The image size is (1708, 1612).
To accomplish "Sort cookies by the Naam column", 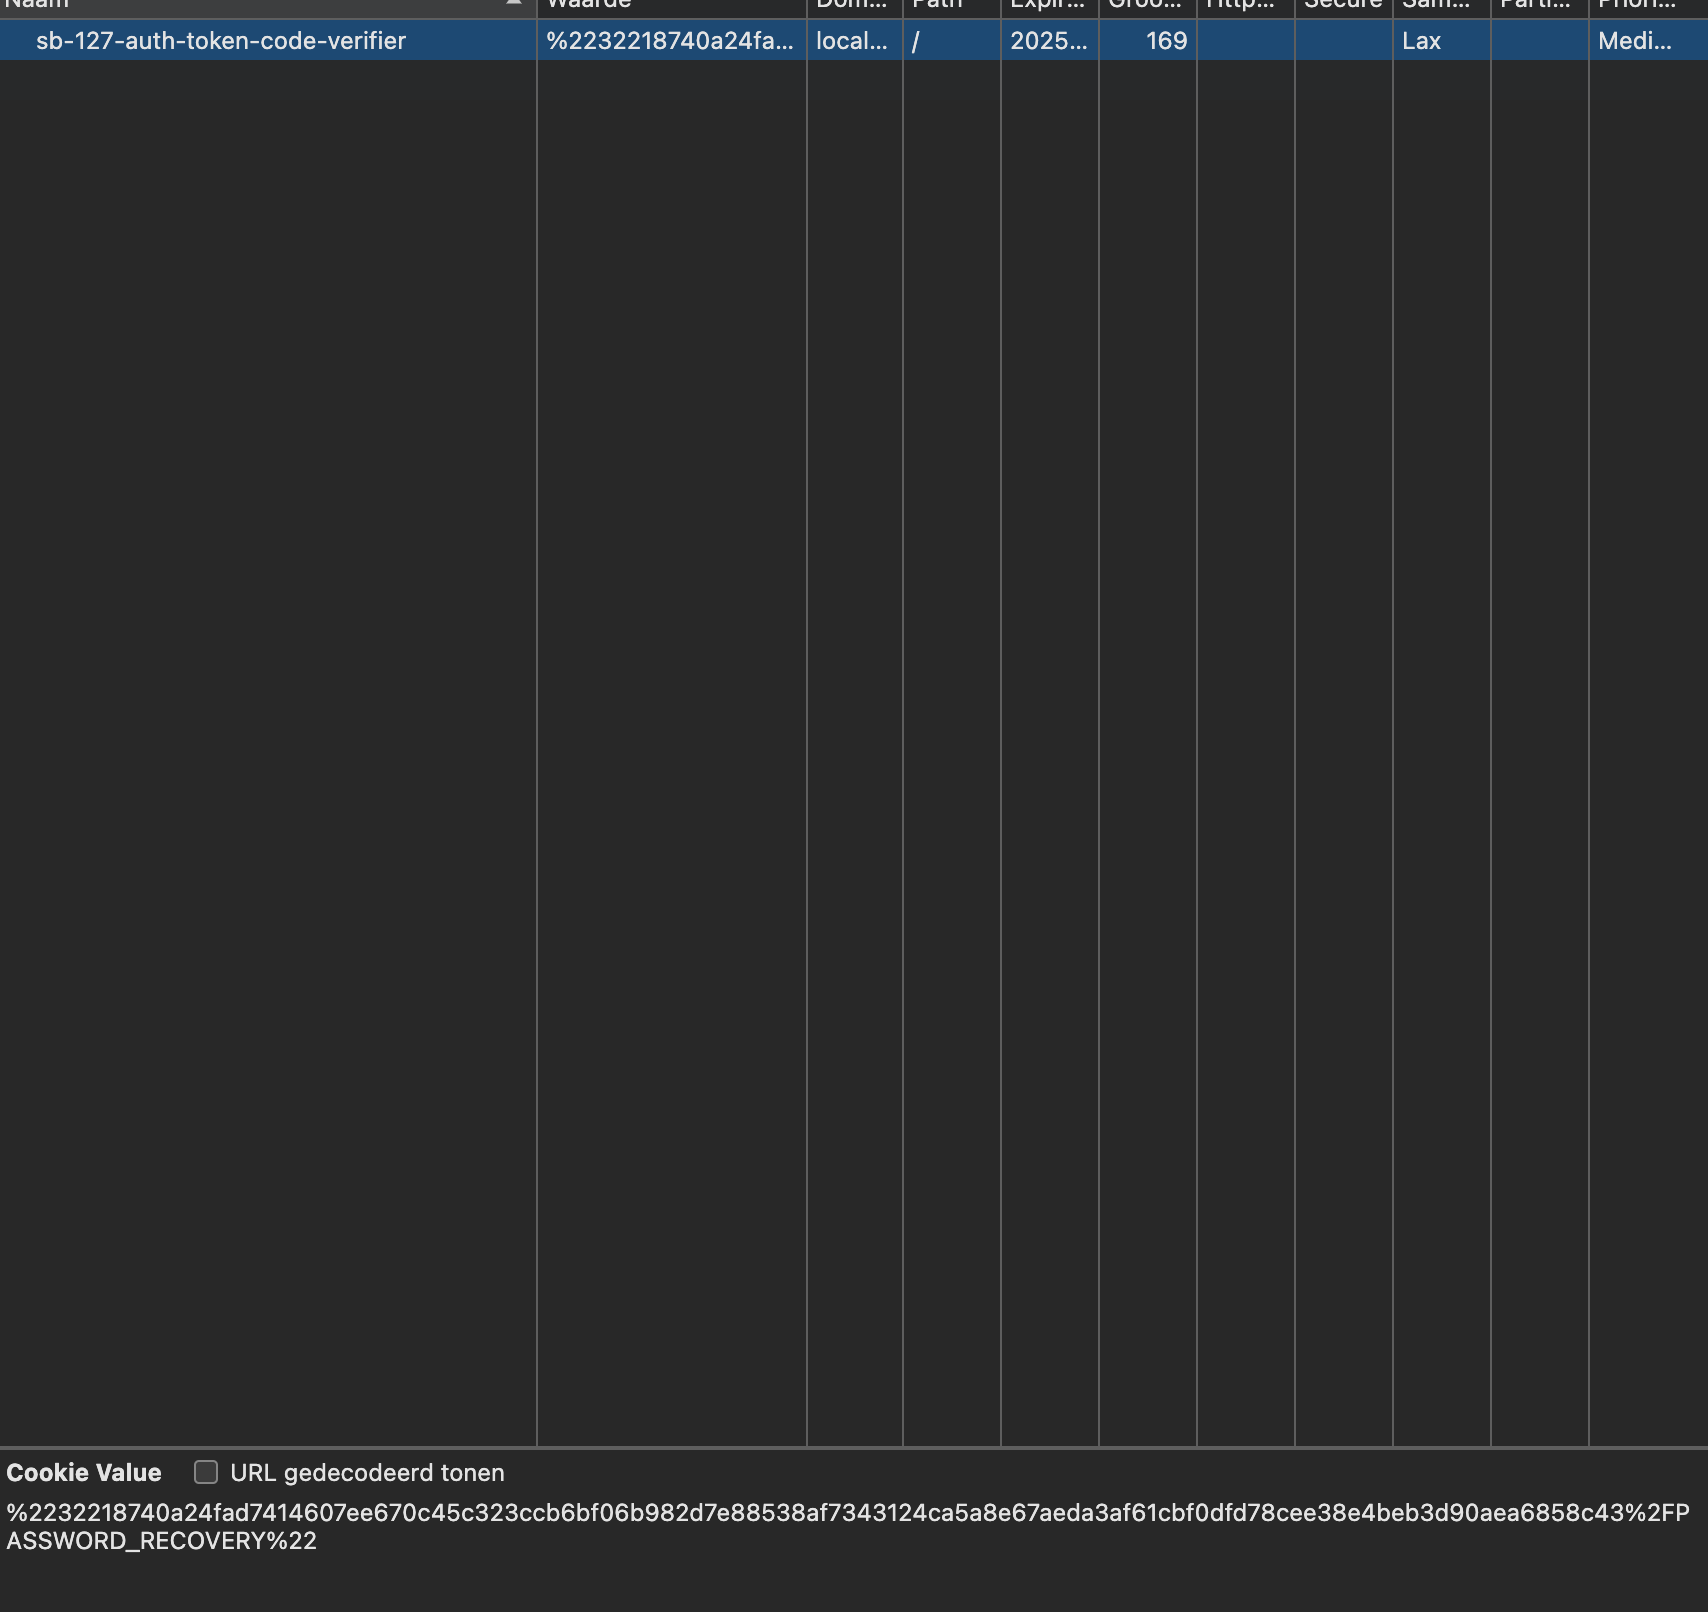I will coord(260,5).
